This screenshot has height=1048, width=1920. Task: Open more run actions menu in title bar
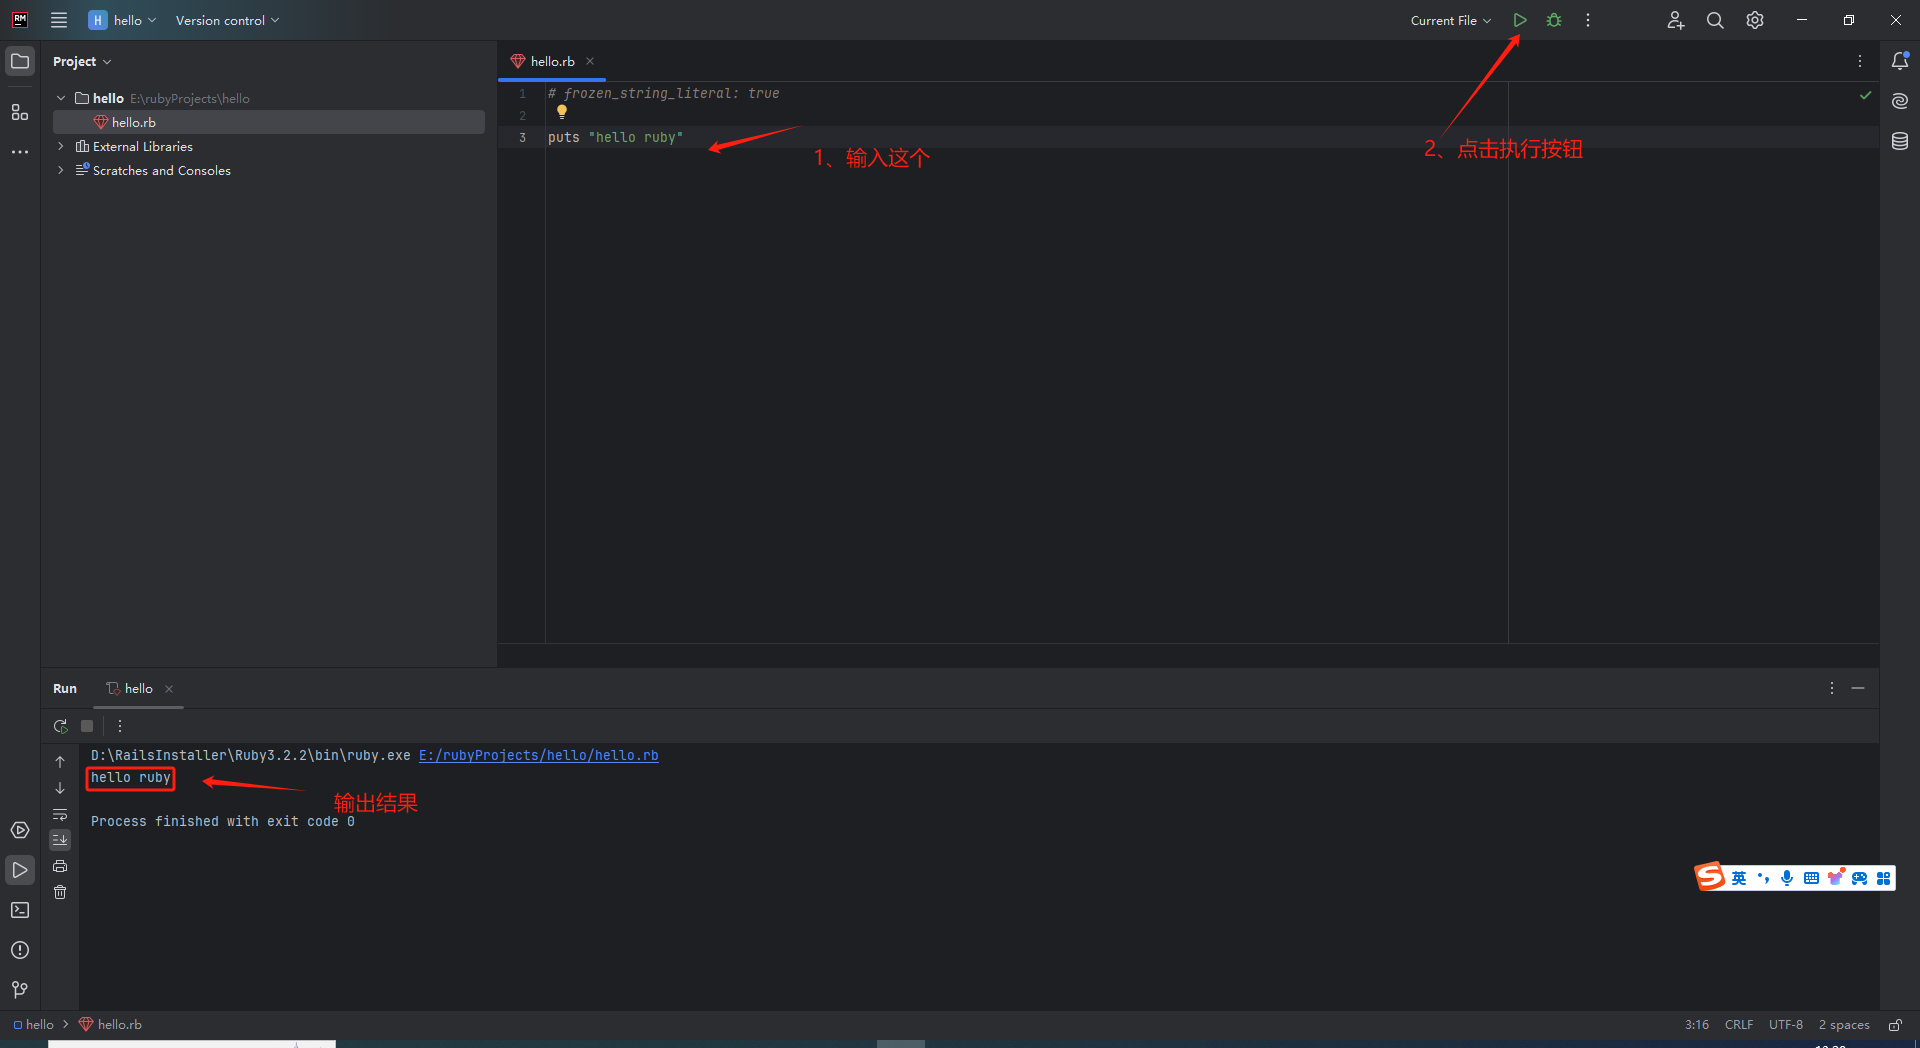pos(1588,20)
